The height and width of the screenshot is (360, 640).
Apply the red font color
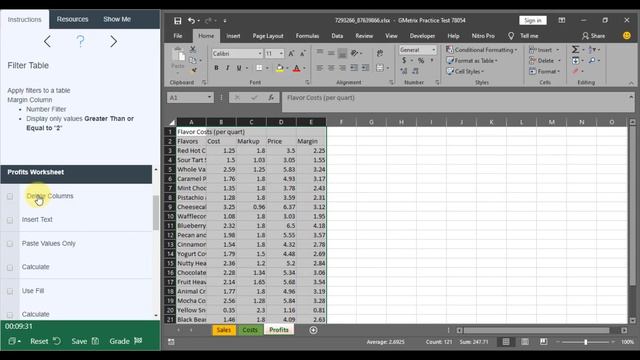point(297,68)
